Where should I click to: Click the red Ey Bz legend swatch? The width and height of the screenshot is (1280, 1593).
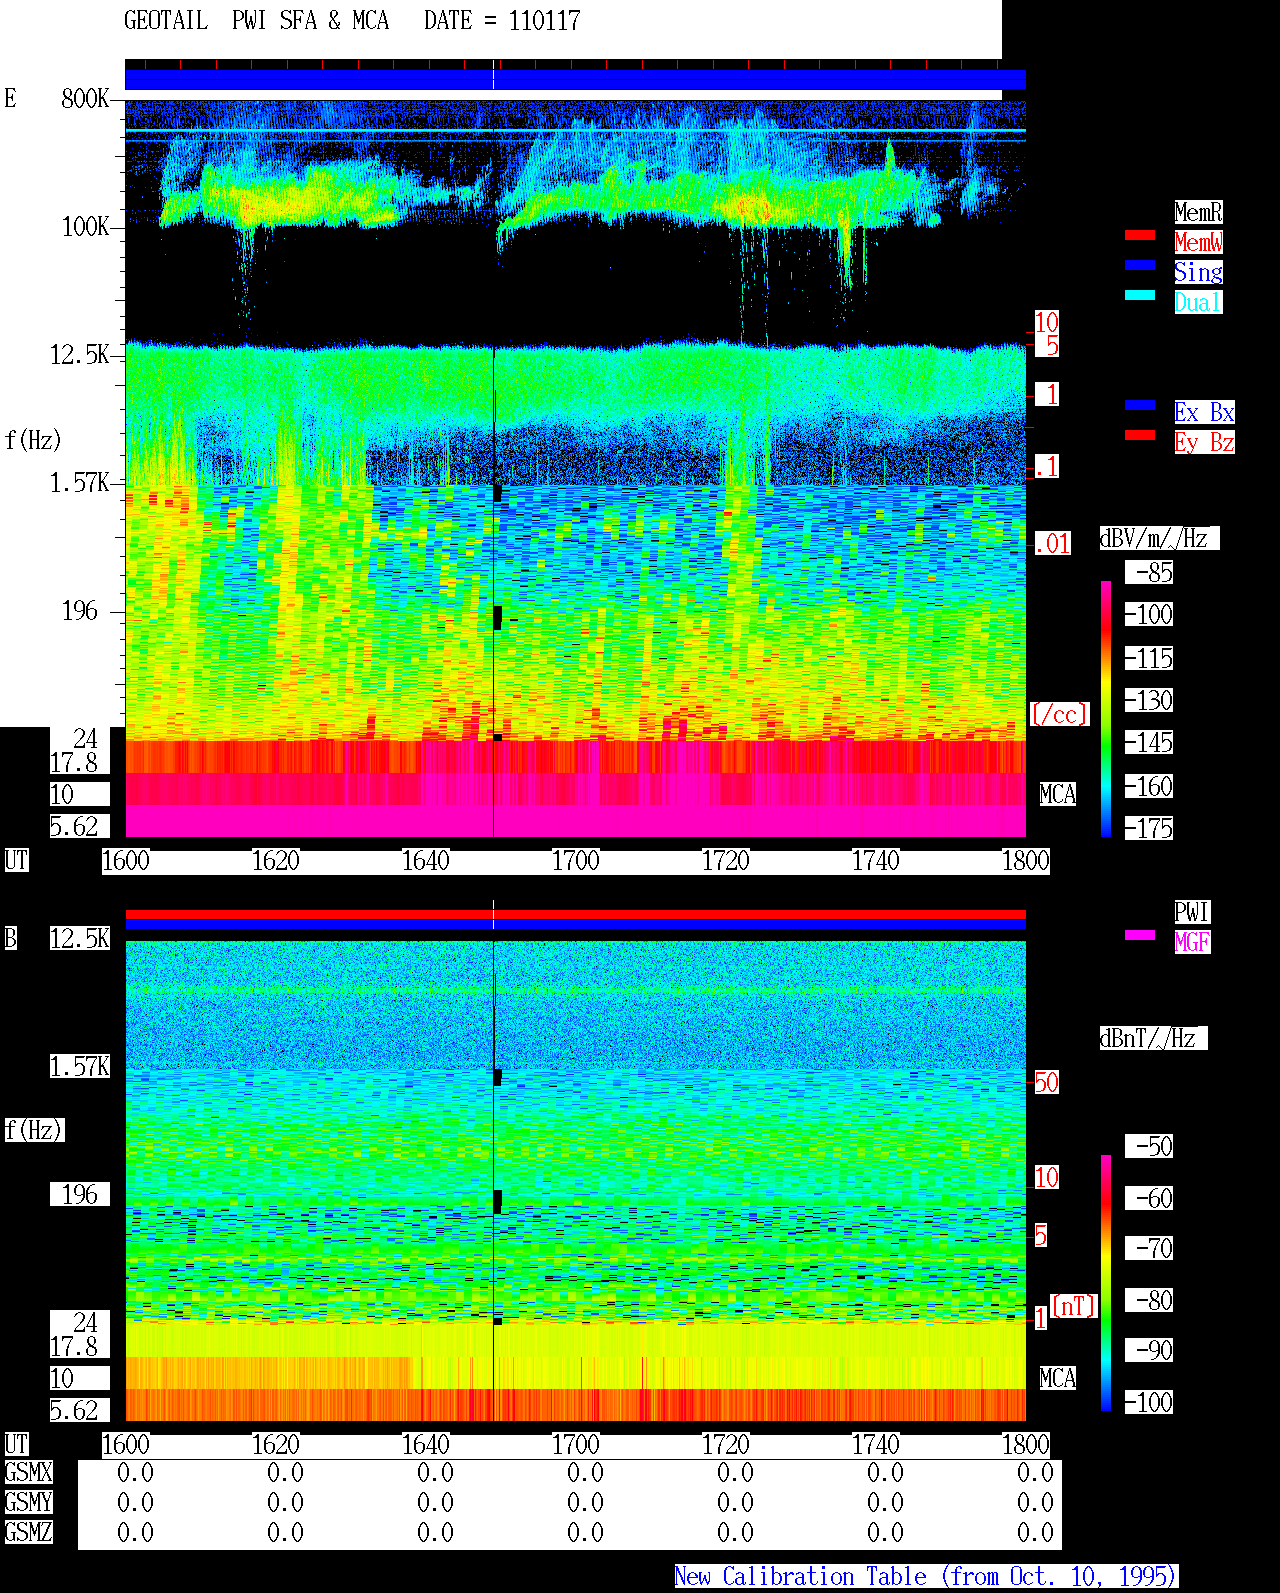1140,435
